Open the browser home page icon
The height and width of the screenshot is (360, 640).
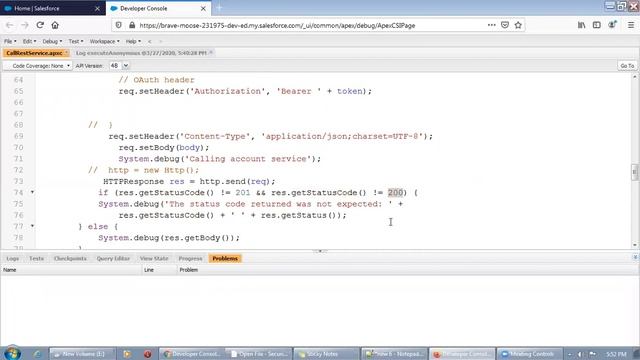pyautogui.click(x=55, y=25)
